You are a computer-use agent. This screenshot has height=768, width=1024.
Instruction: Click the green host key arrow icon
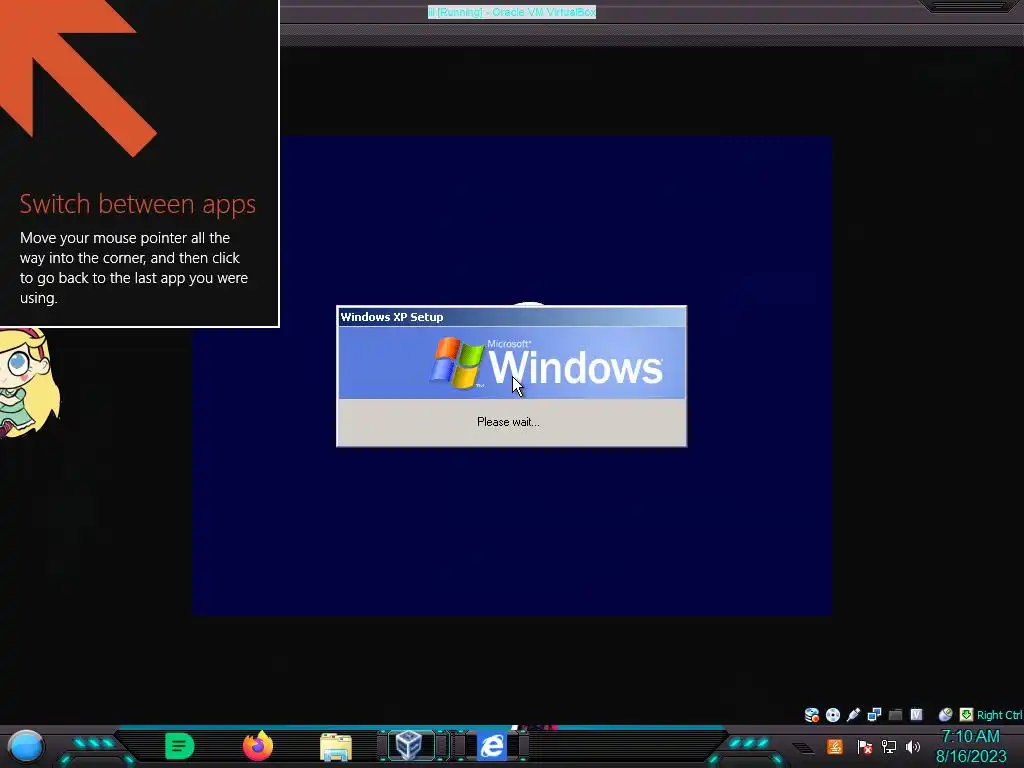(966, 715)
